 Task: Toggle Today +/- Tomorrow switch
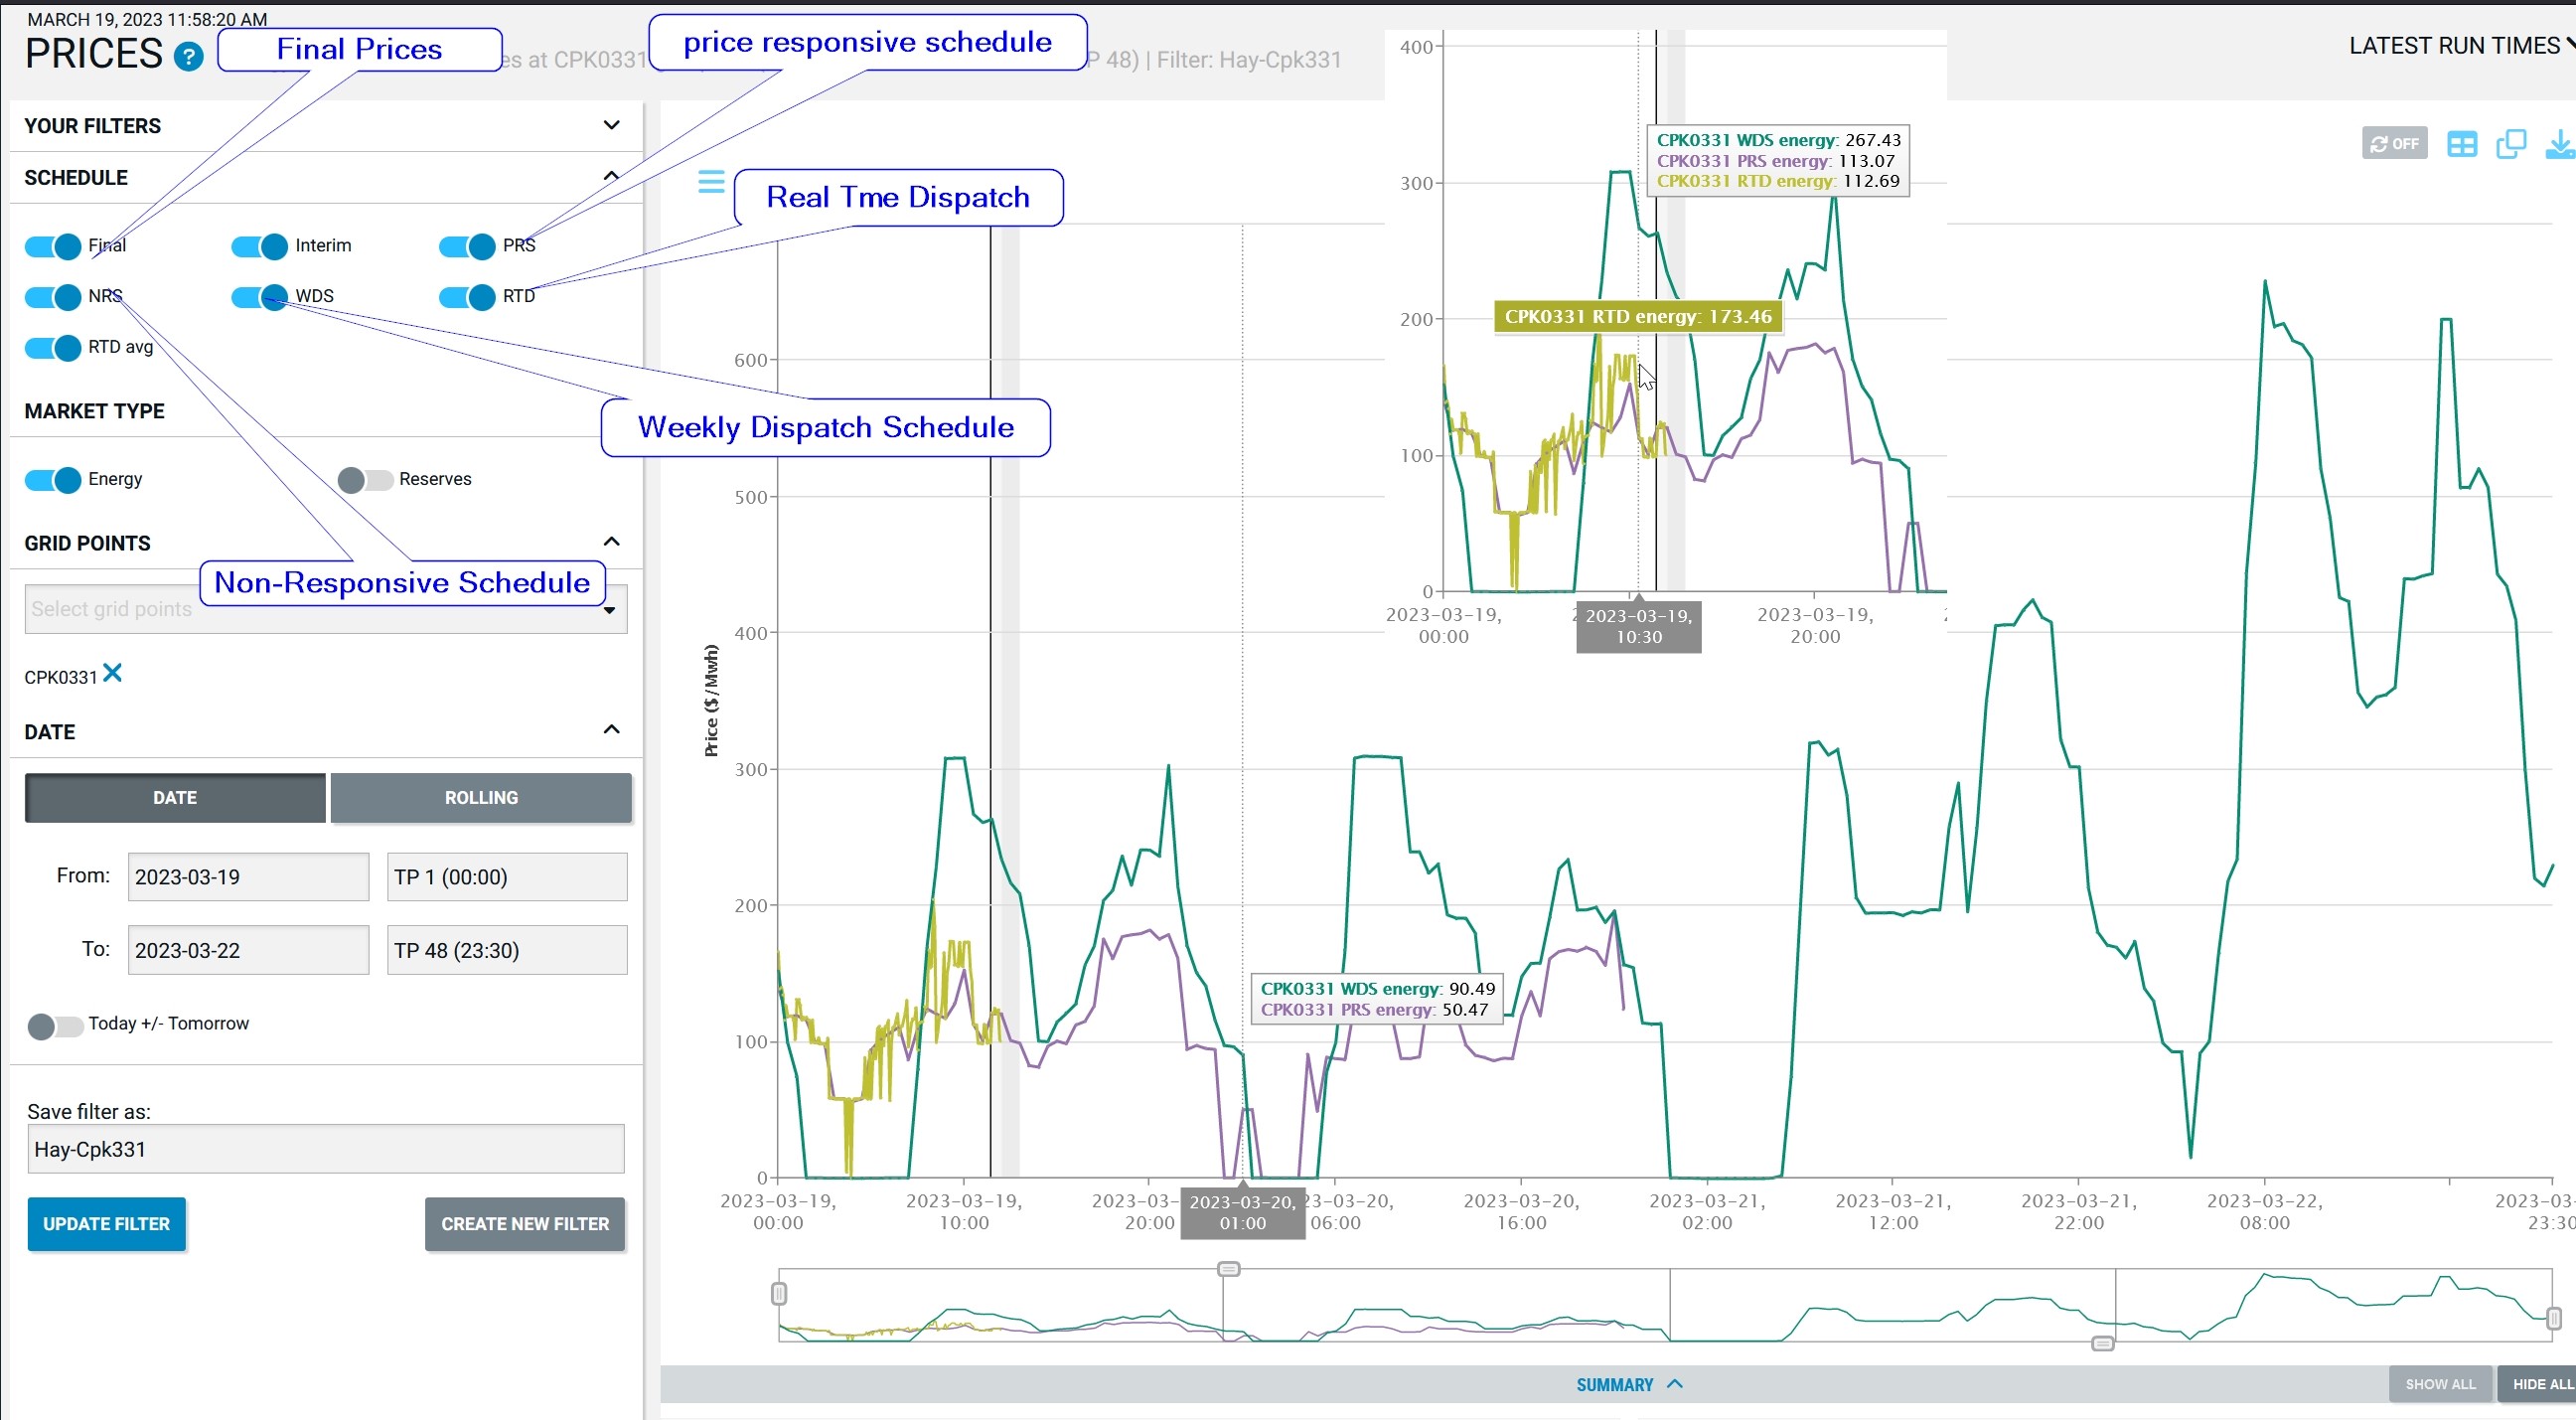pos(55,1026)
